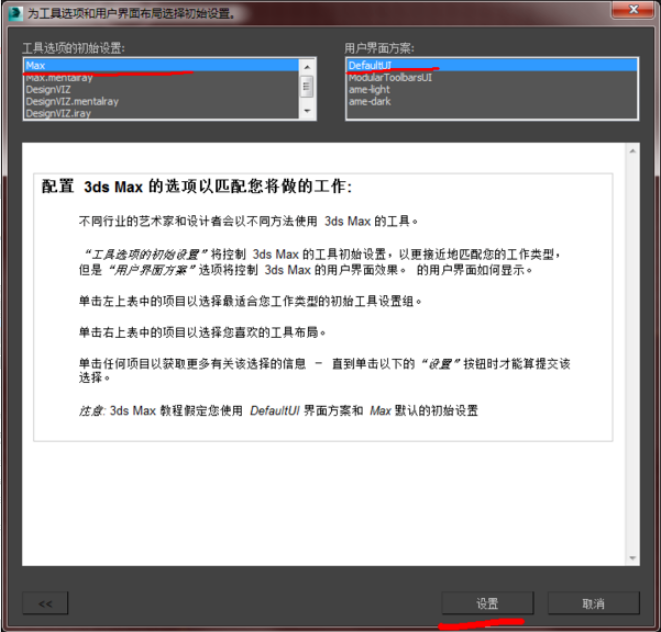661x632 pixels.
Task: Click tool options list scroll up arrow
Action: point(307,67)
